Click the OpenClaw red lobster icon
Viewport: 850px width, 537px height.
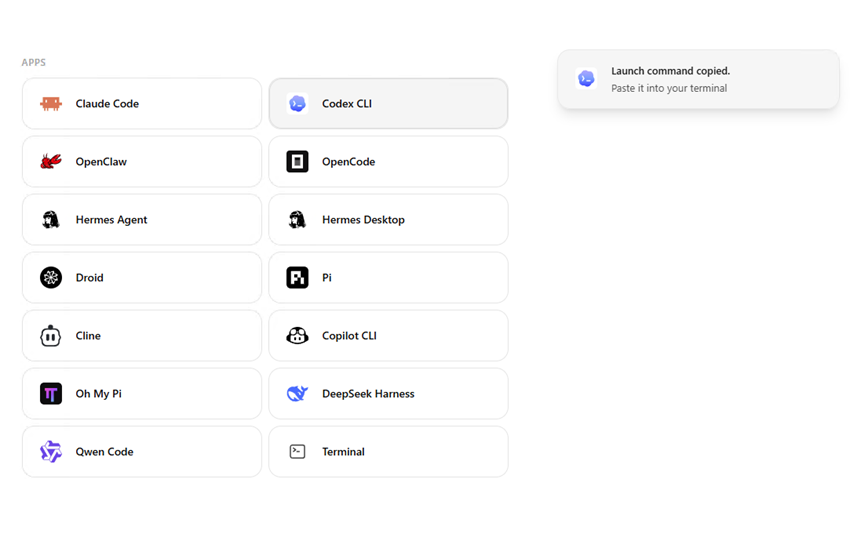[51, 161]
